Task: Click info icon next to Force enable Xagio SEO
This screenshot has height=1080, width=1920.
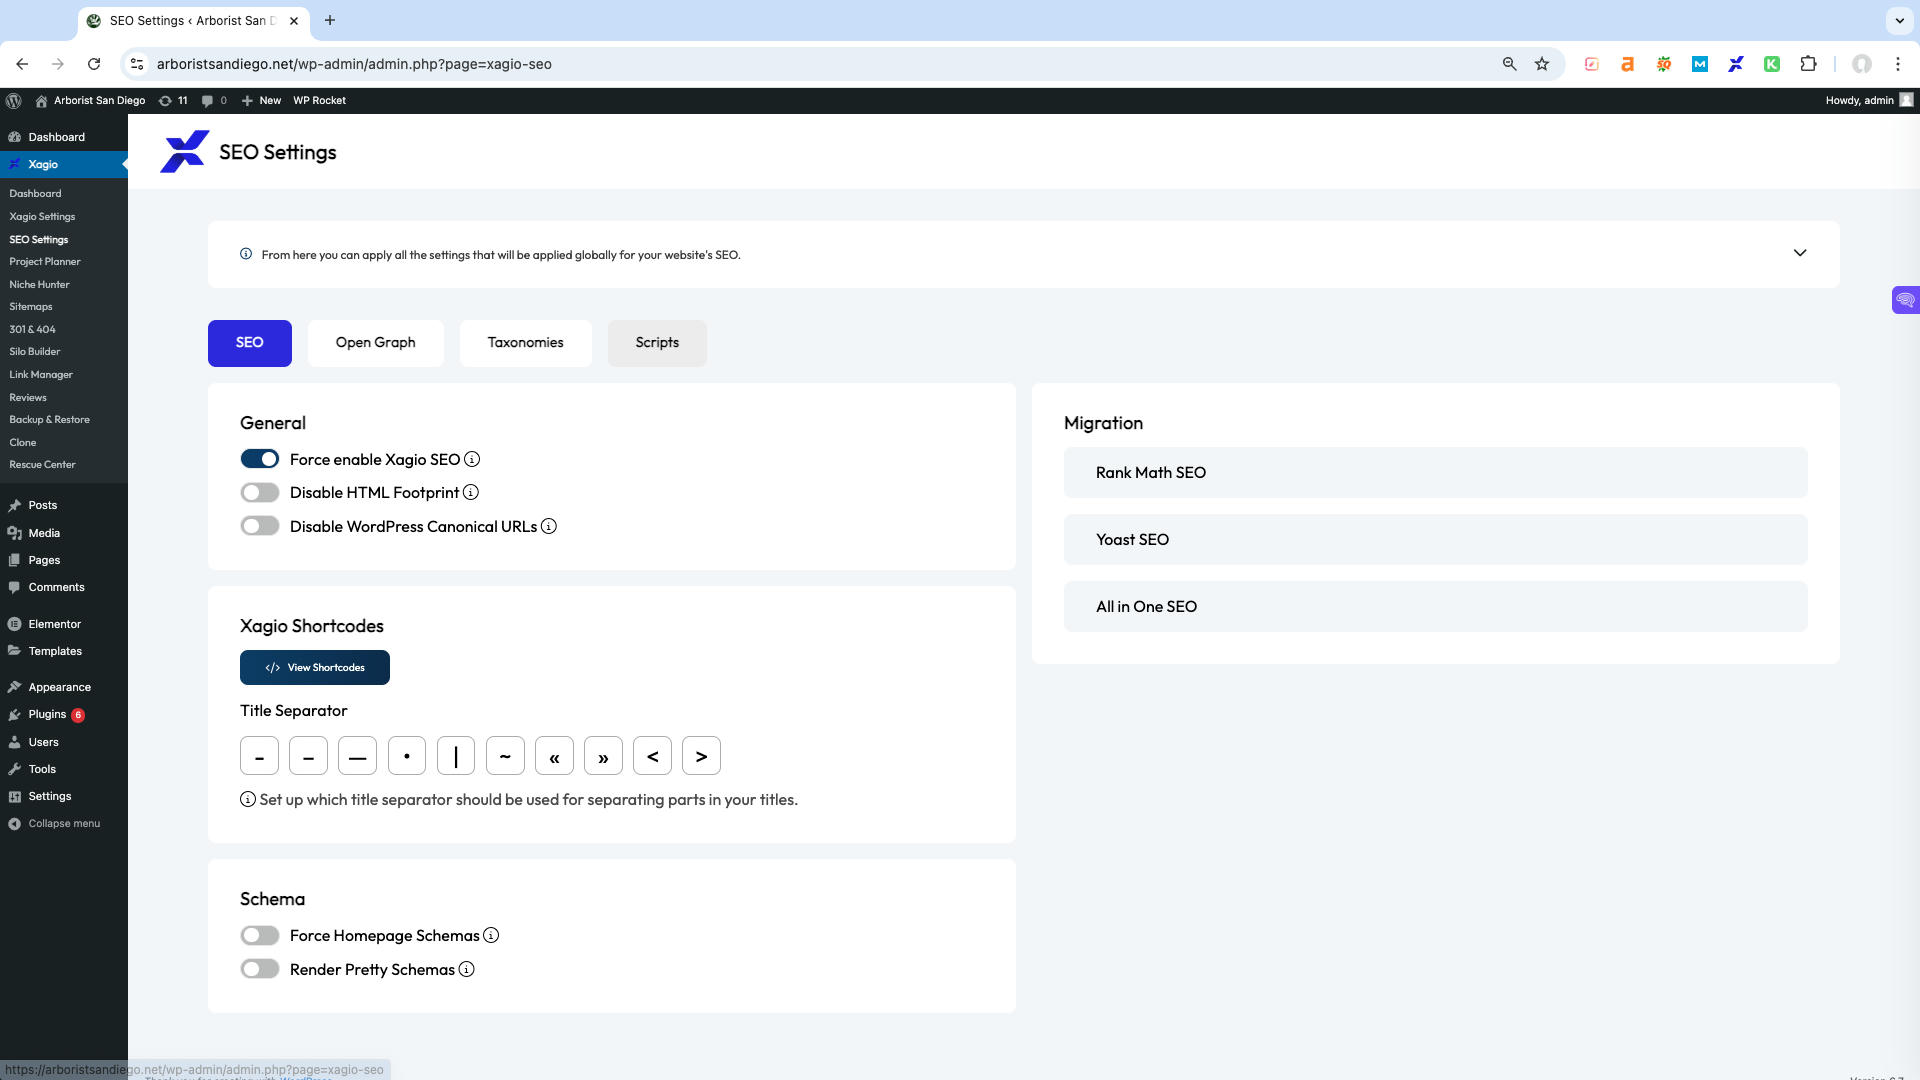Action: 472,459
